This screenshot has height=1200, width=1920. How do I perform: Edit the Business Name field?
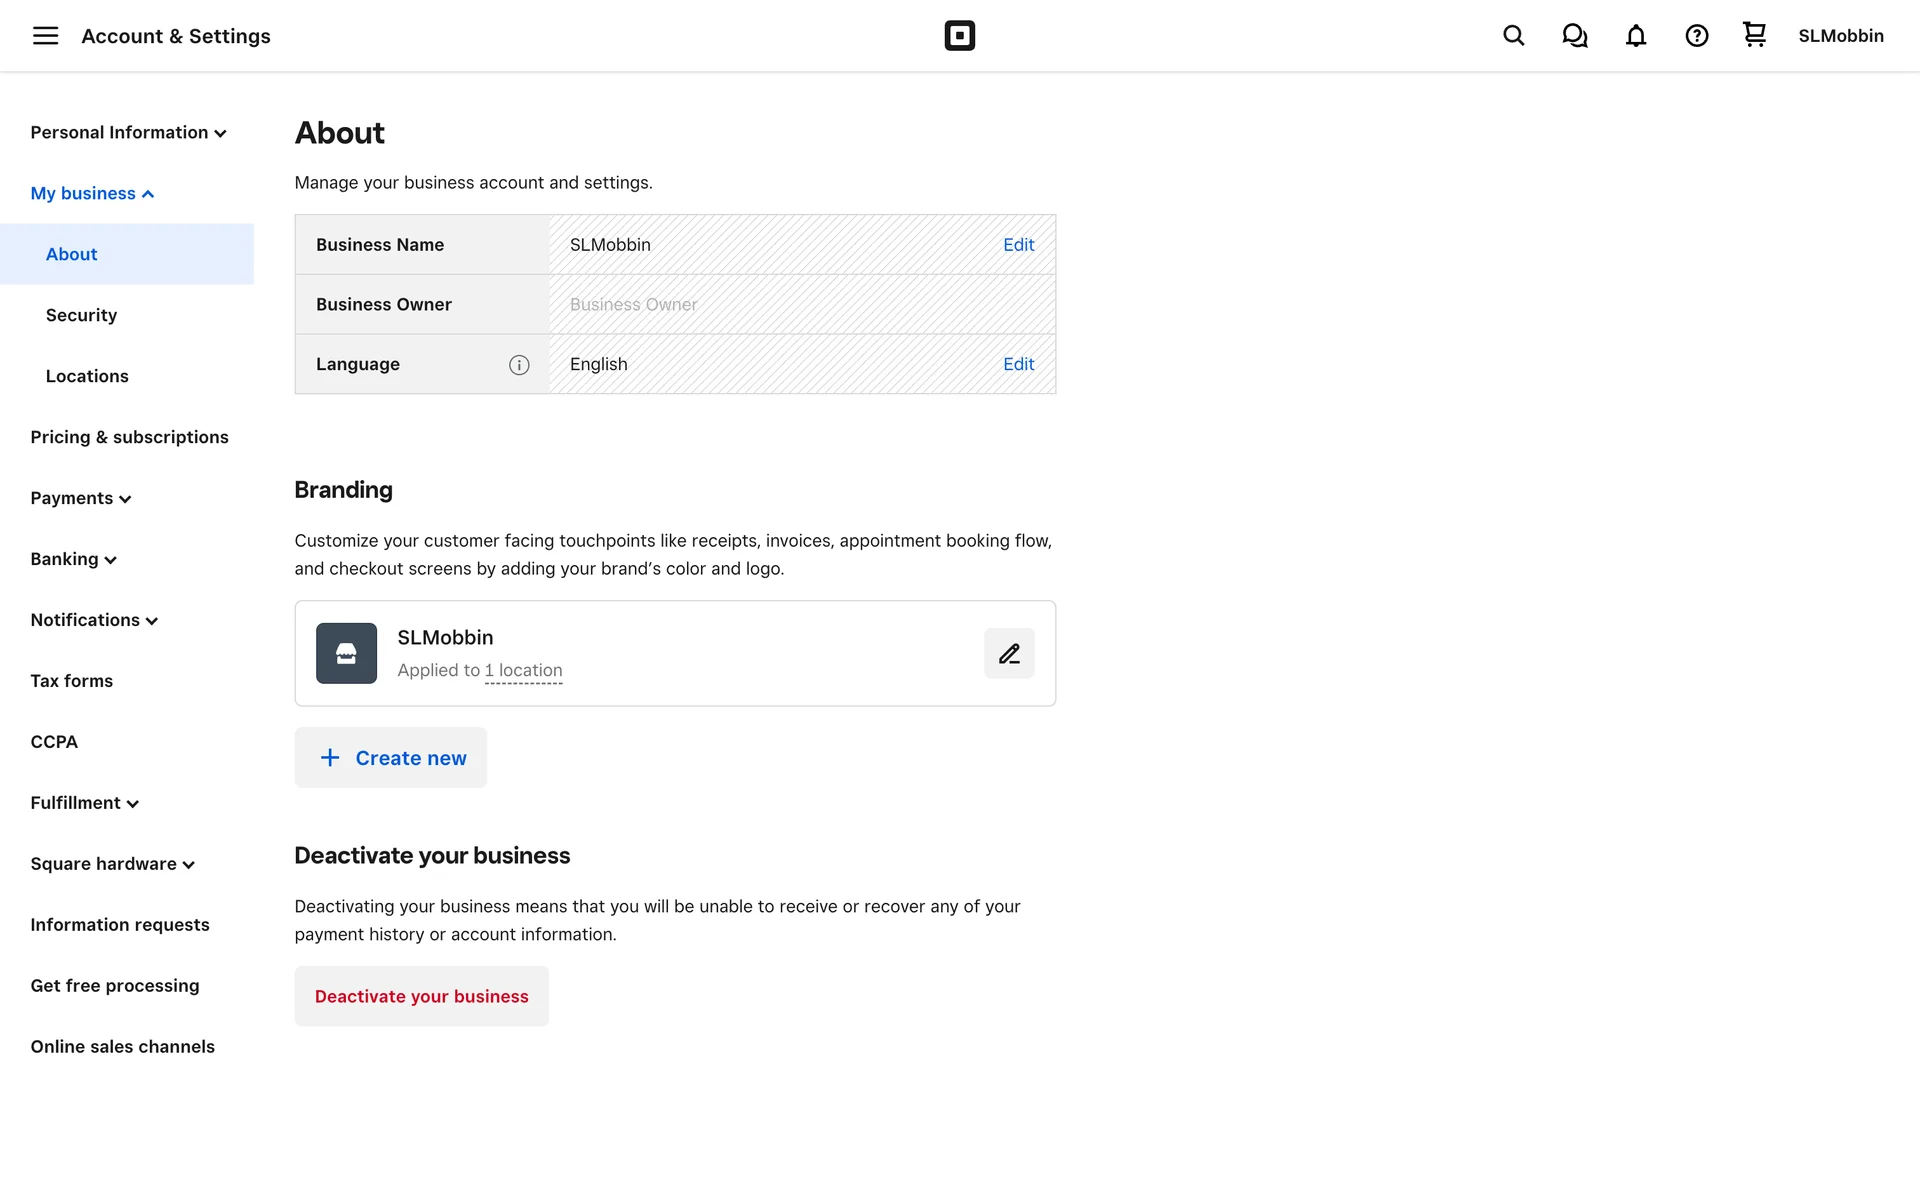[1018, 245]
